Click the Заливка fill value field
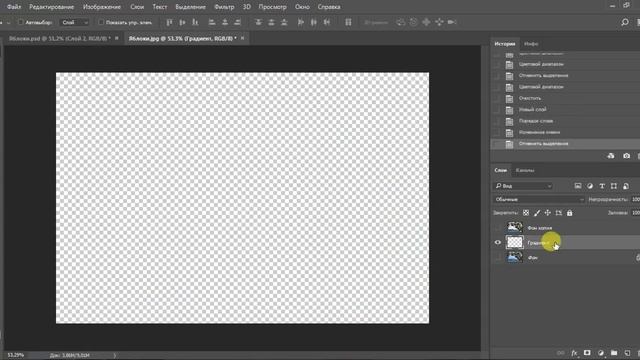This screenshot has height=360, width=640. click(x=636, y=213)
